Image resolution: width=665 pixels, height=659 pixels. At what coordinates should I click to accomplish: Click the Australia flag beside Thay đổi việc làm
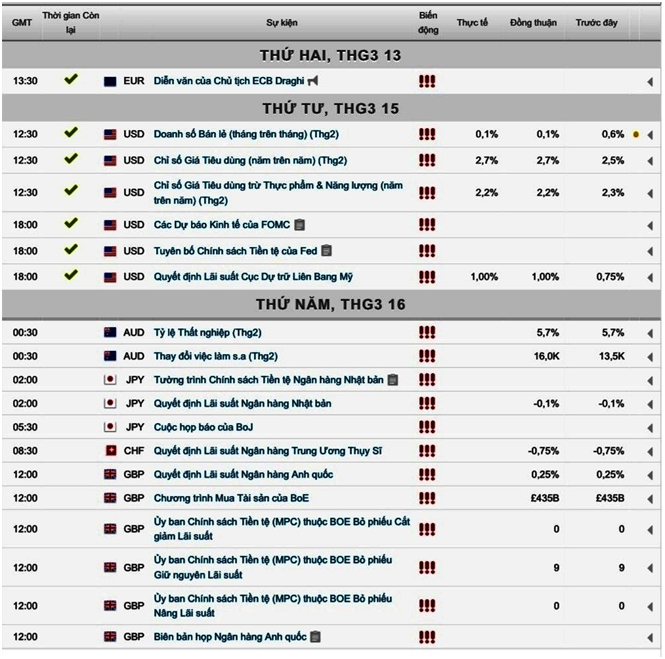110,356
